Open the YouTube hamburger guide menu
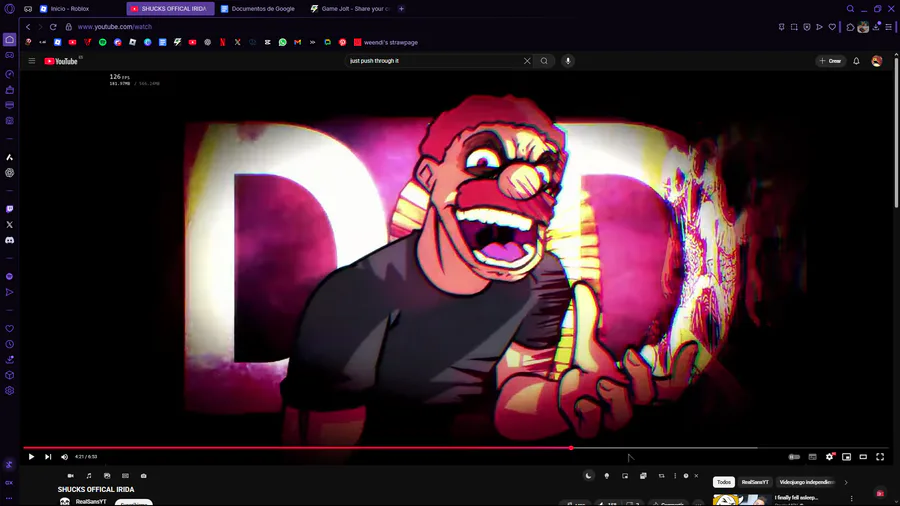 [x=32, y=61]
